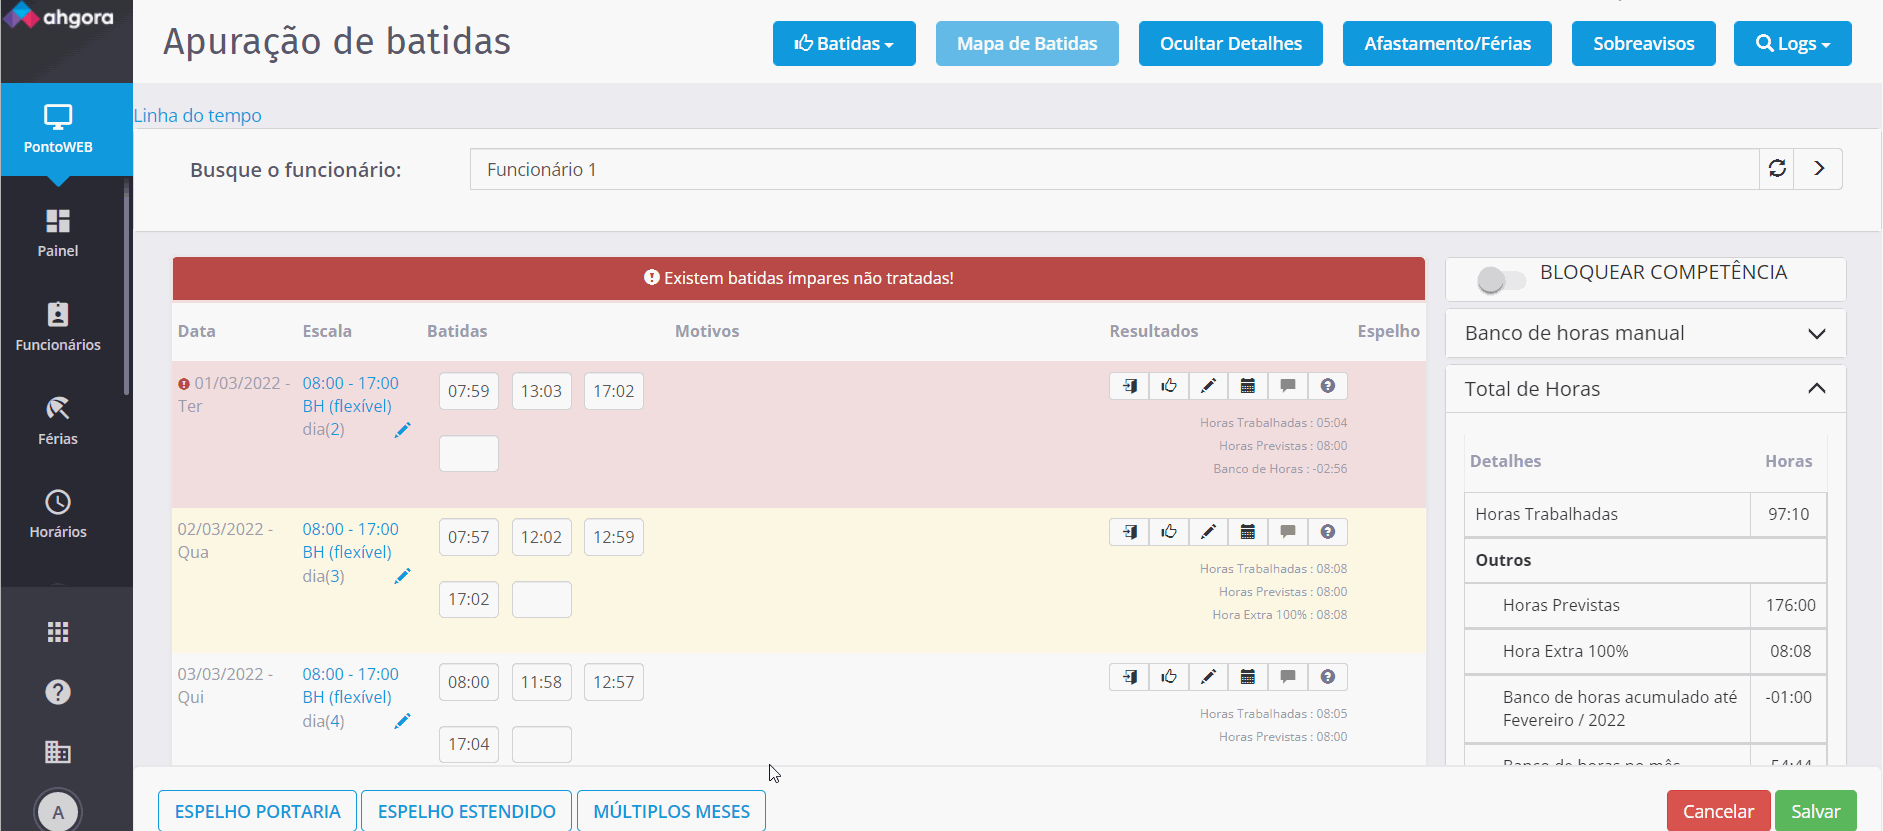Viewport: 1883px width, 831px height.
Task: Click the comment icon for 01/03/2022
Action: (1288, 386)
